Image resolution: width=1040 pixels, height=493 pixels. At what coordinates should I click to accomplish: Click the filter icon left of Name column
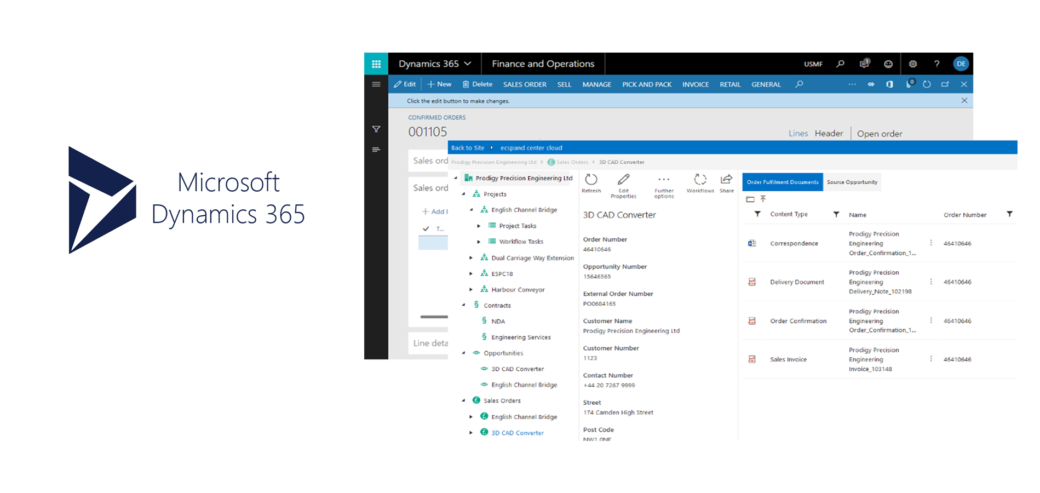[x=836, y=214]
